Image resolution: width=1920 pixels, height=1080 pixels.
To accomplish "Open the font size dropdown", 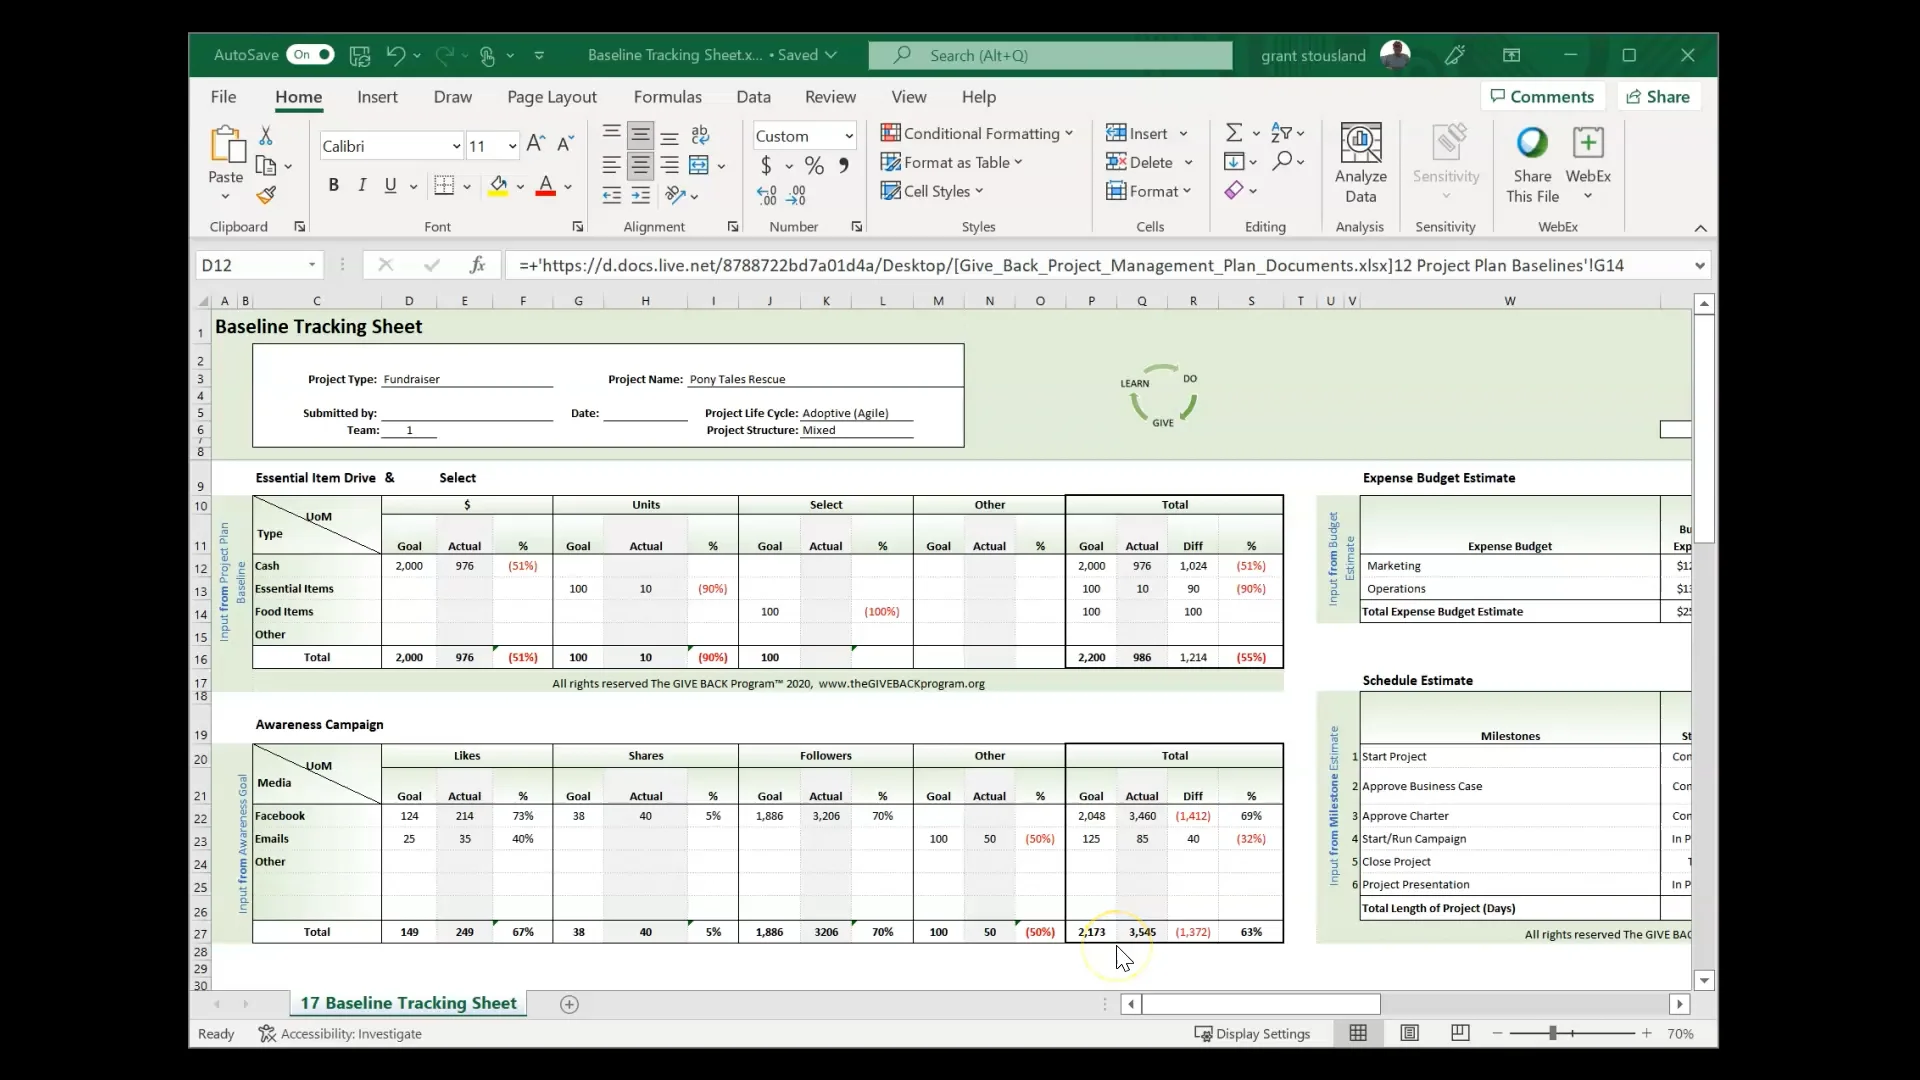I will (512, 146).
